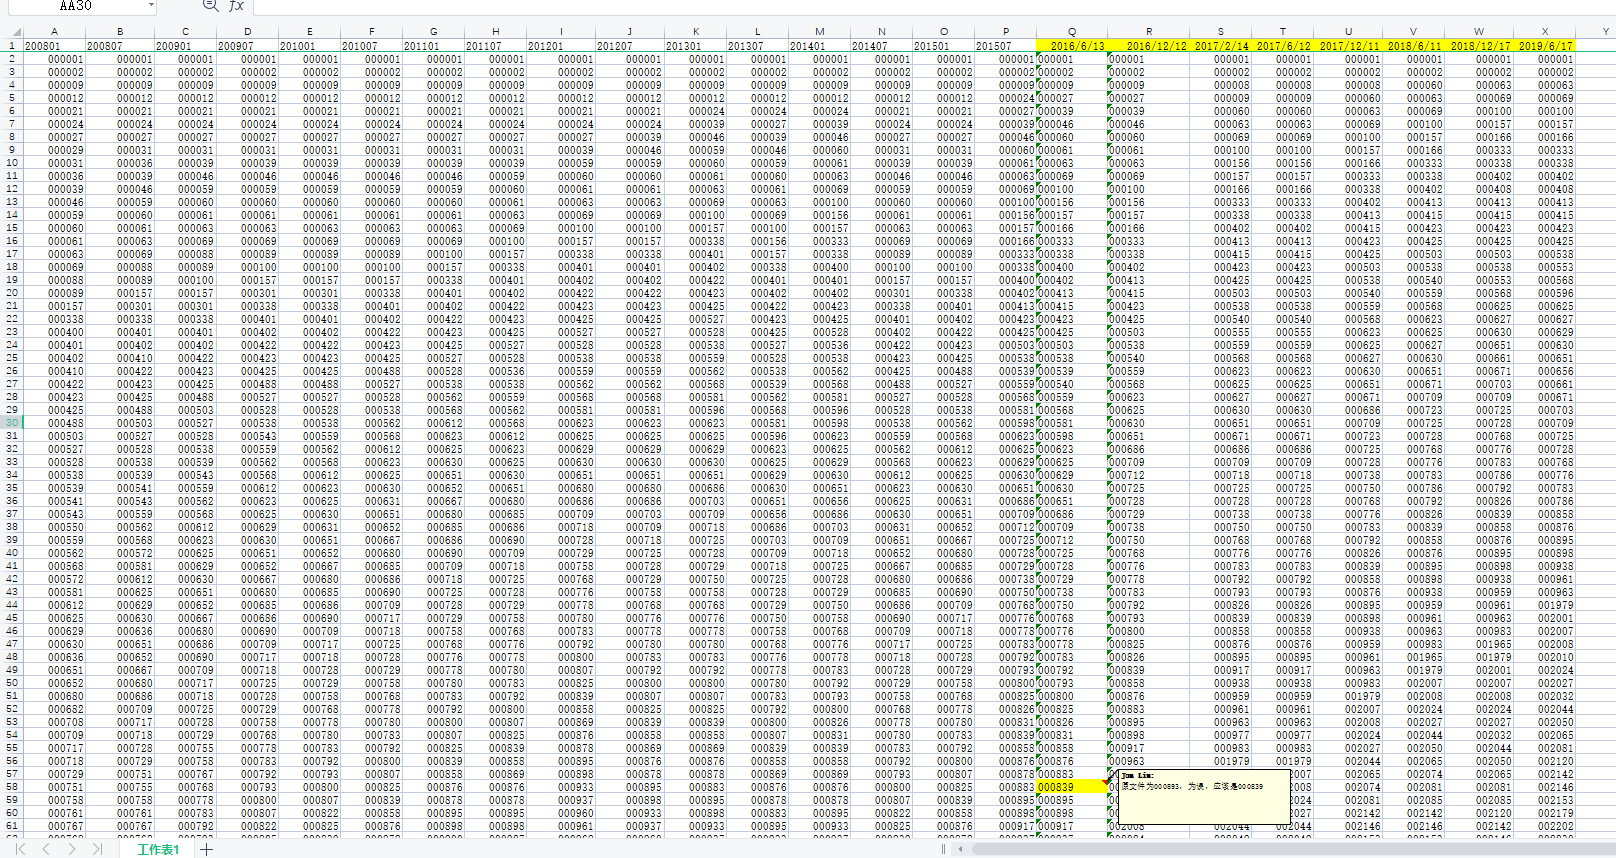
Task: Select column A header
Action: click(x=54, y=32)
